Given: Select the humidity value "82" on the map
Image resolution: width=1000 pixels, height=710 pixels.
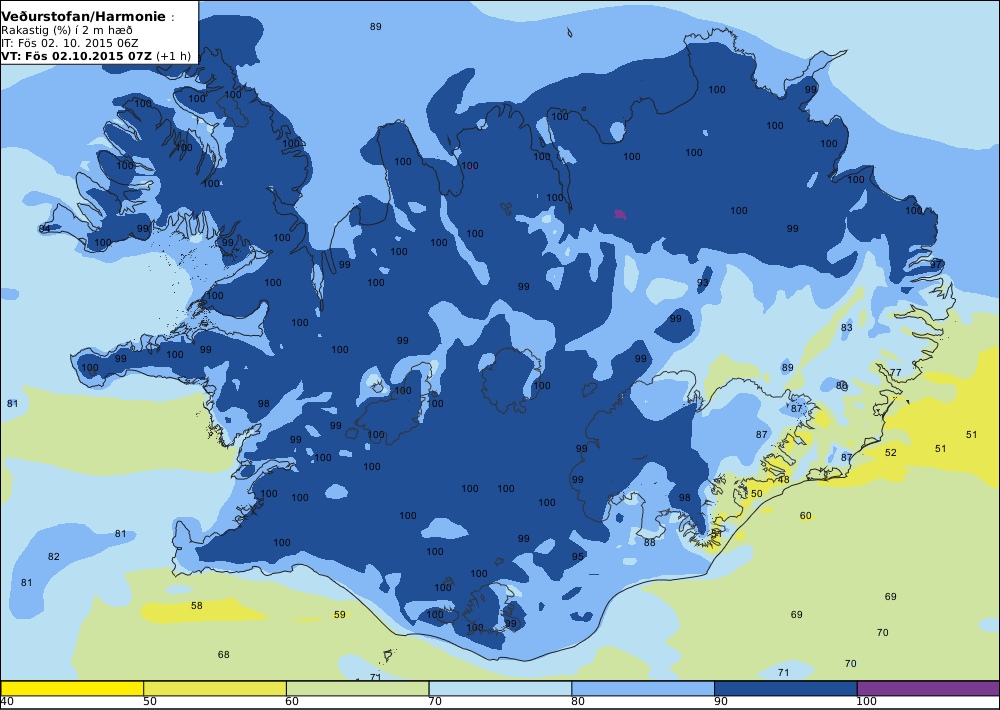Looking at the screenshot, I should coord(54,557).
